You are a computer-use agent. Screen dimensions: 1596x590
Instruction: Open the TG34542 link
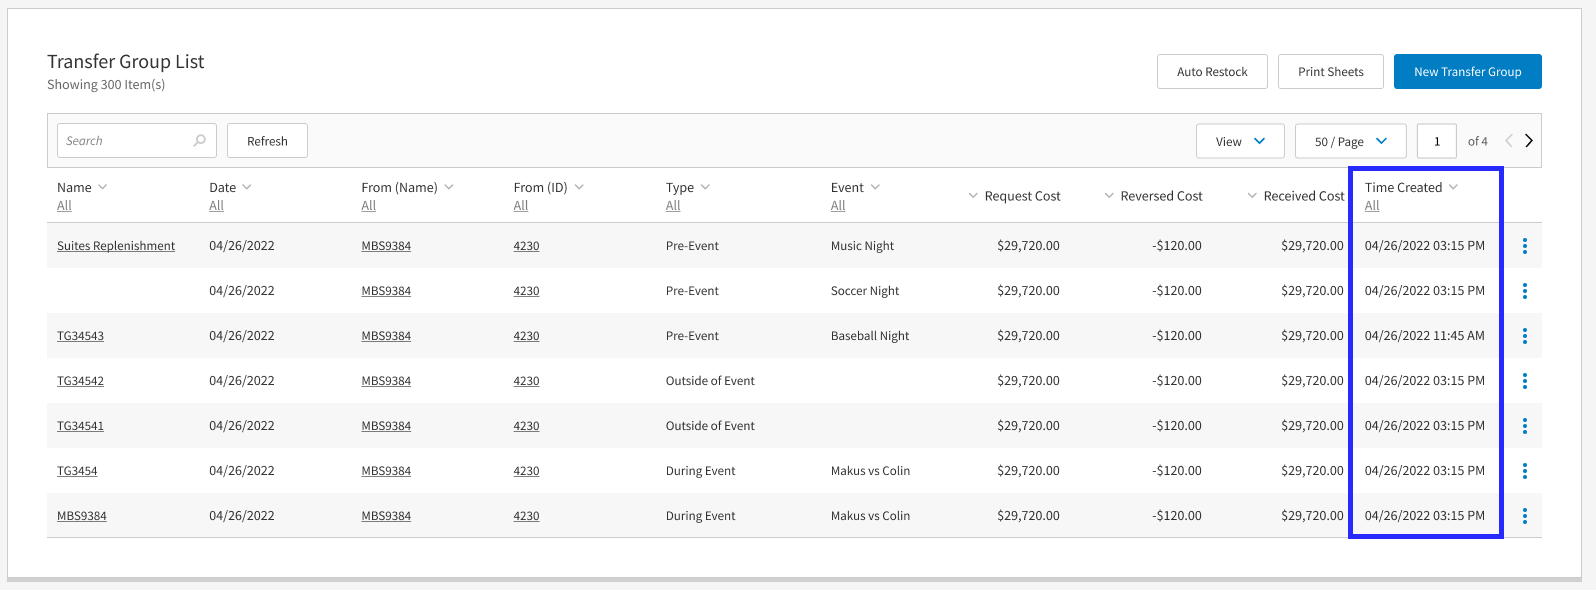click(x=80, y=381)
